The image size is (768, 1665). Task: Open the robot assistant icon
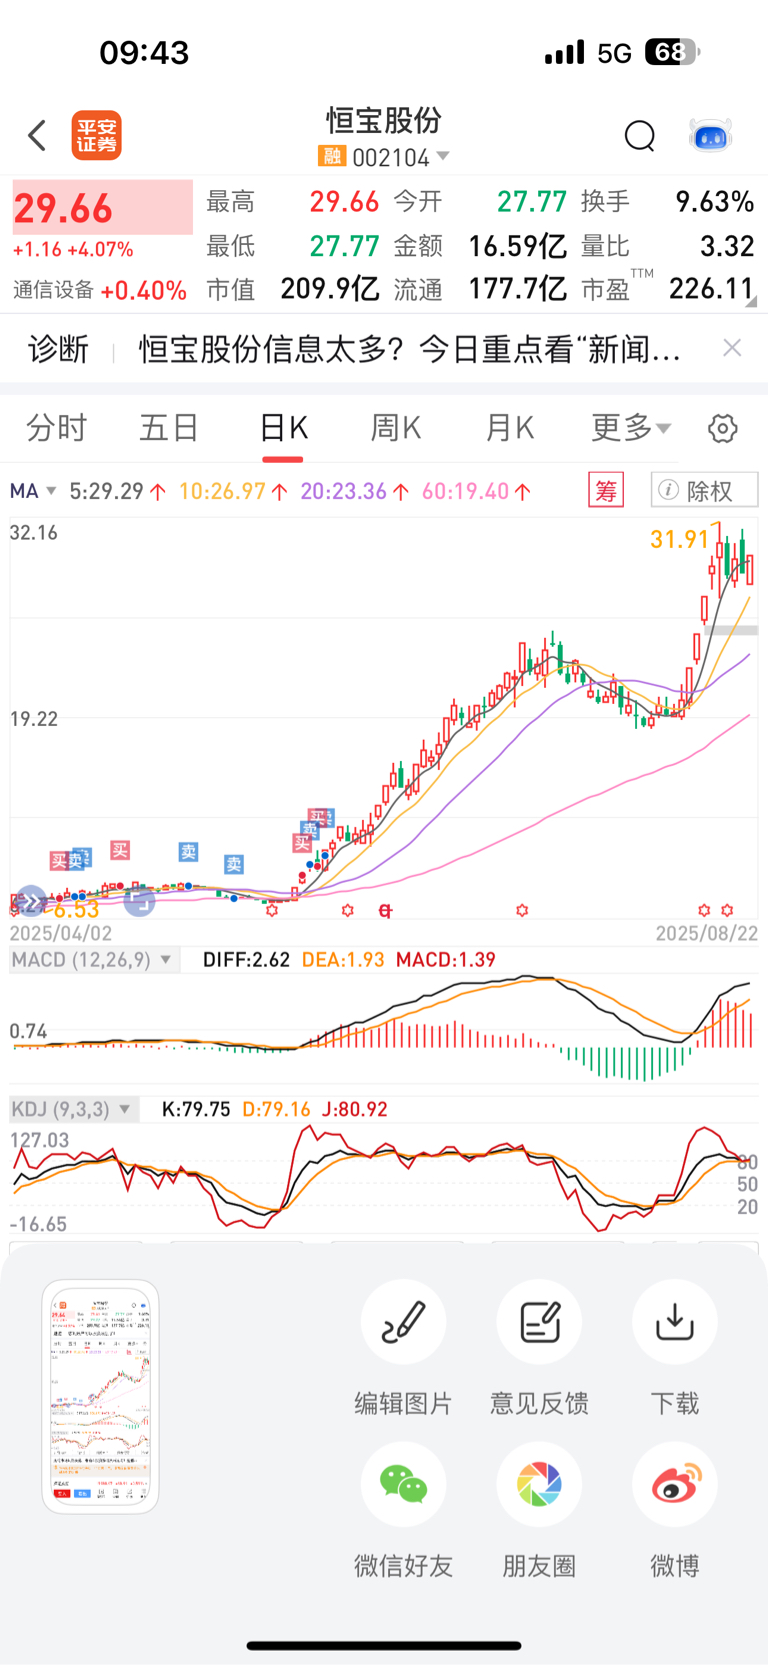pos(711,135)
